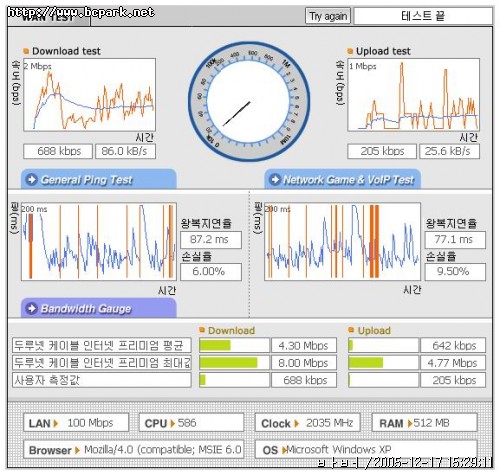Image resolution: width=500 pixels, height=475 pixels.
Task: Open the General Ping Test tab
Action: pyautogui.click(x=99, y=179)
